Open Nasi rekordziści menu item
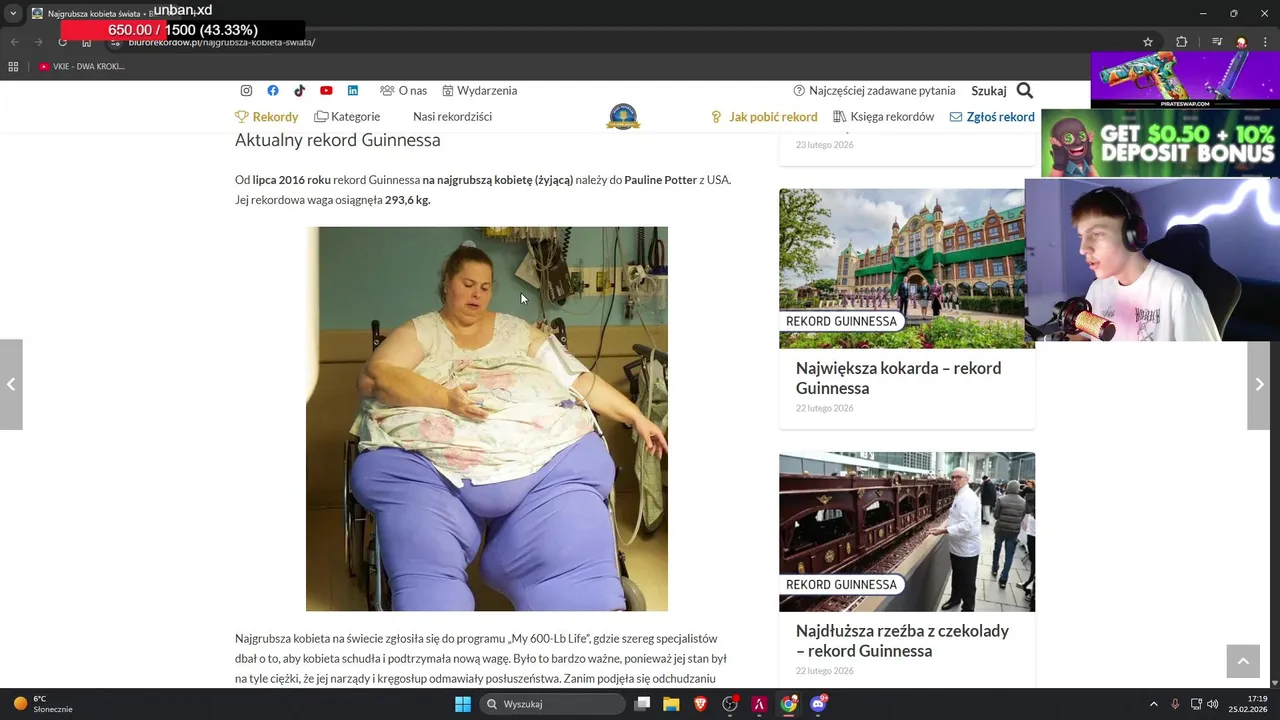 point(452,117)
